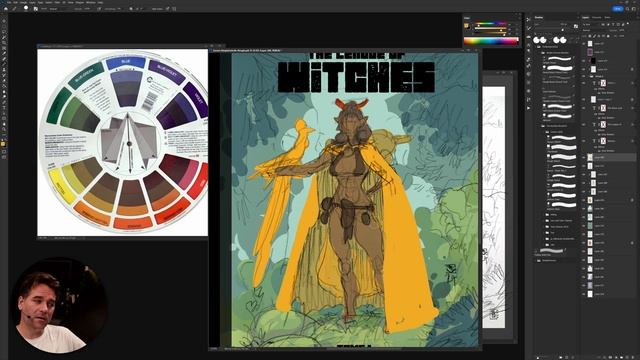640x360 pixels.
Task: Hide the highlighted selected layer's eye icon
Action: pos(584,157)
